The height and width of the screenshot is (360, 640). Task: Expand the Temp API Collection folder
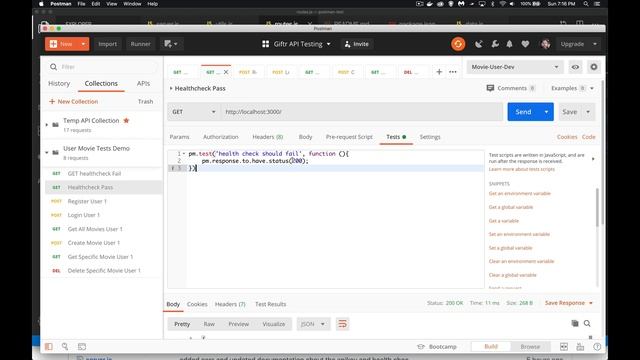[x=47, y=124]
